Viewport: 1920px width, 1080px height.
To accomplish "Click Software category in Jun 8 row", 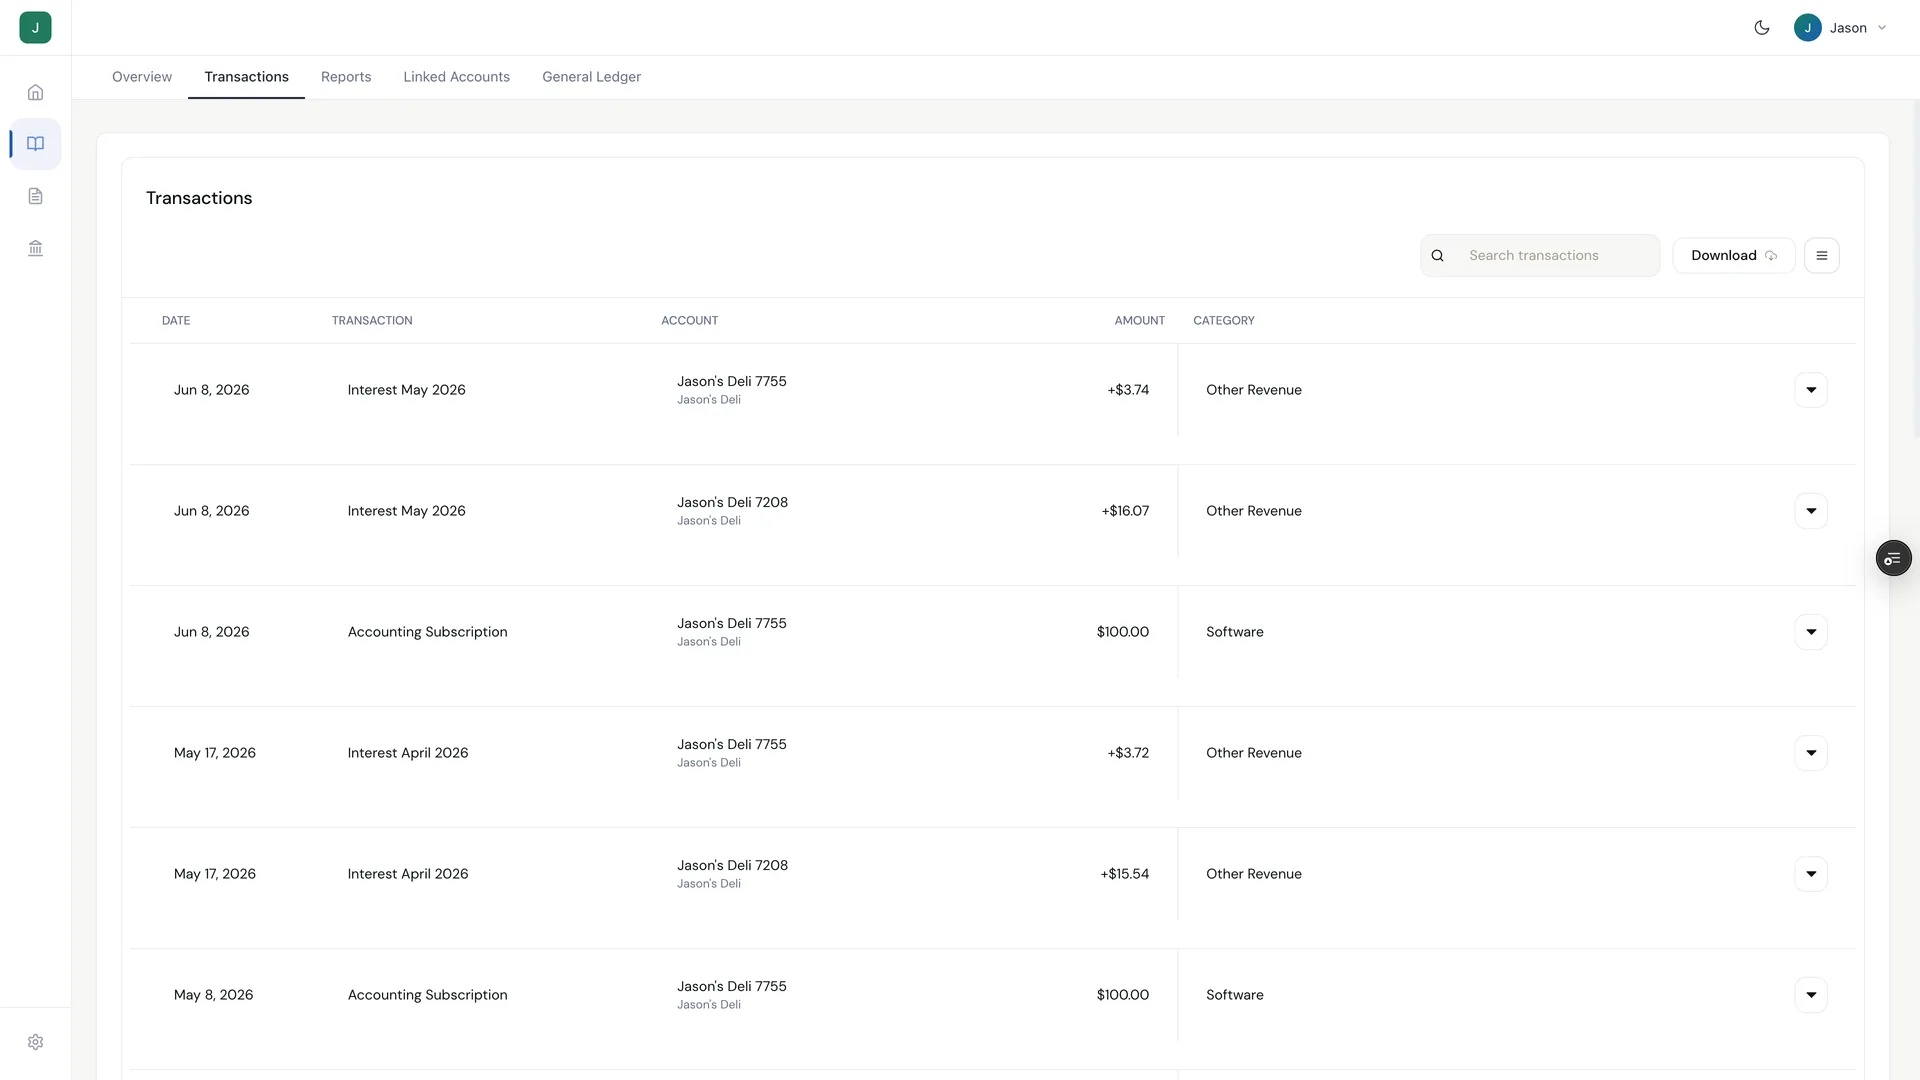I will [1234, 632].
